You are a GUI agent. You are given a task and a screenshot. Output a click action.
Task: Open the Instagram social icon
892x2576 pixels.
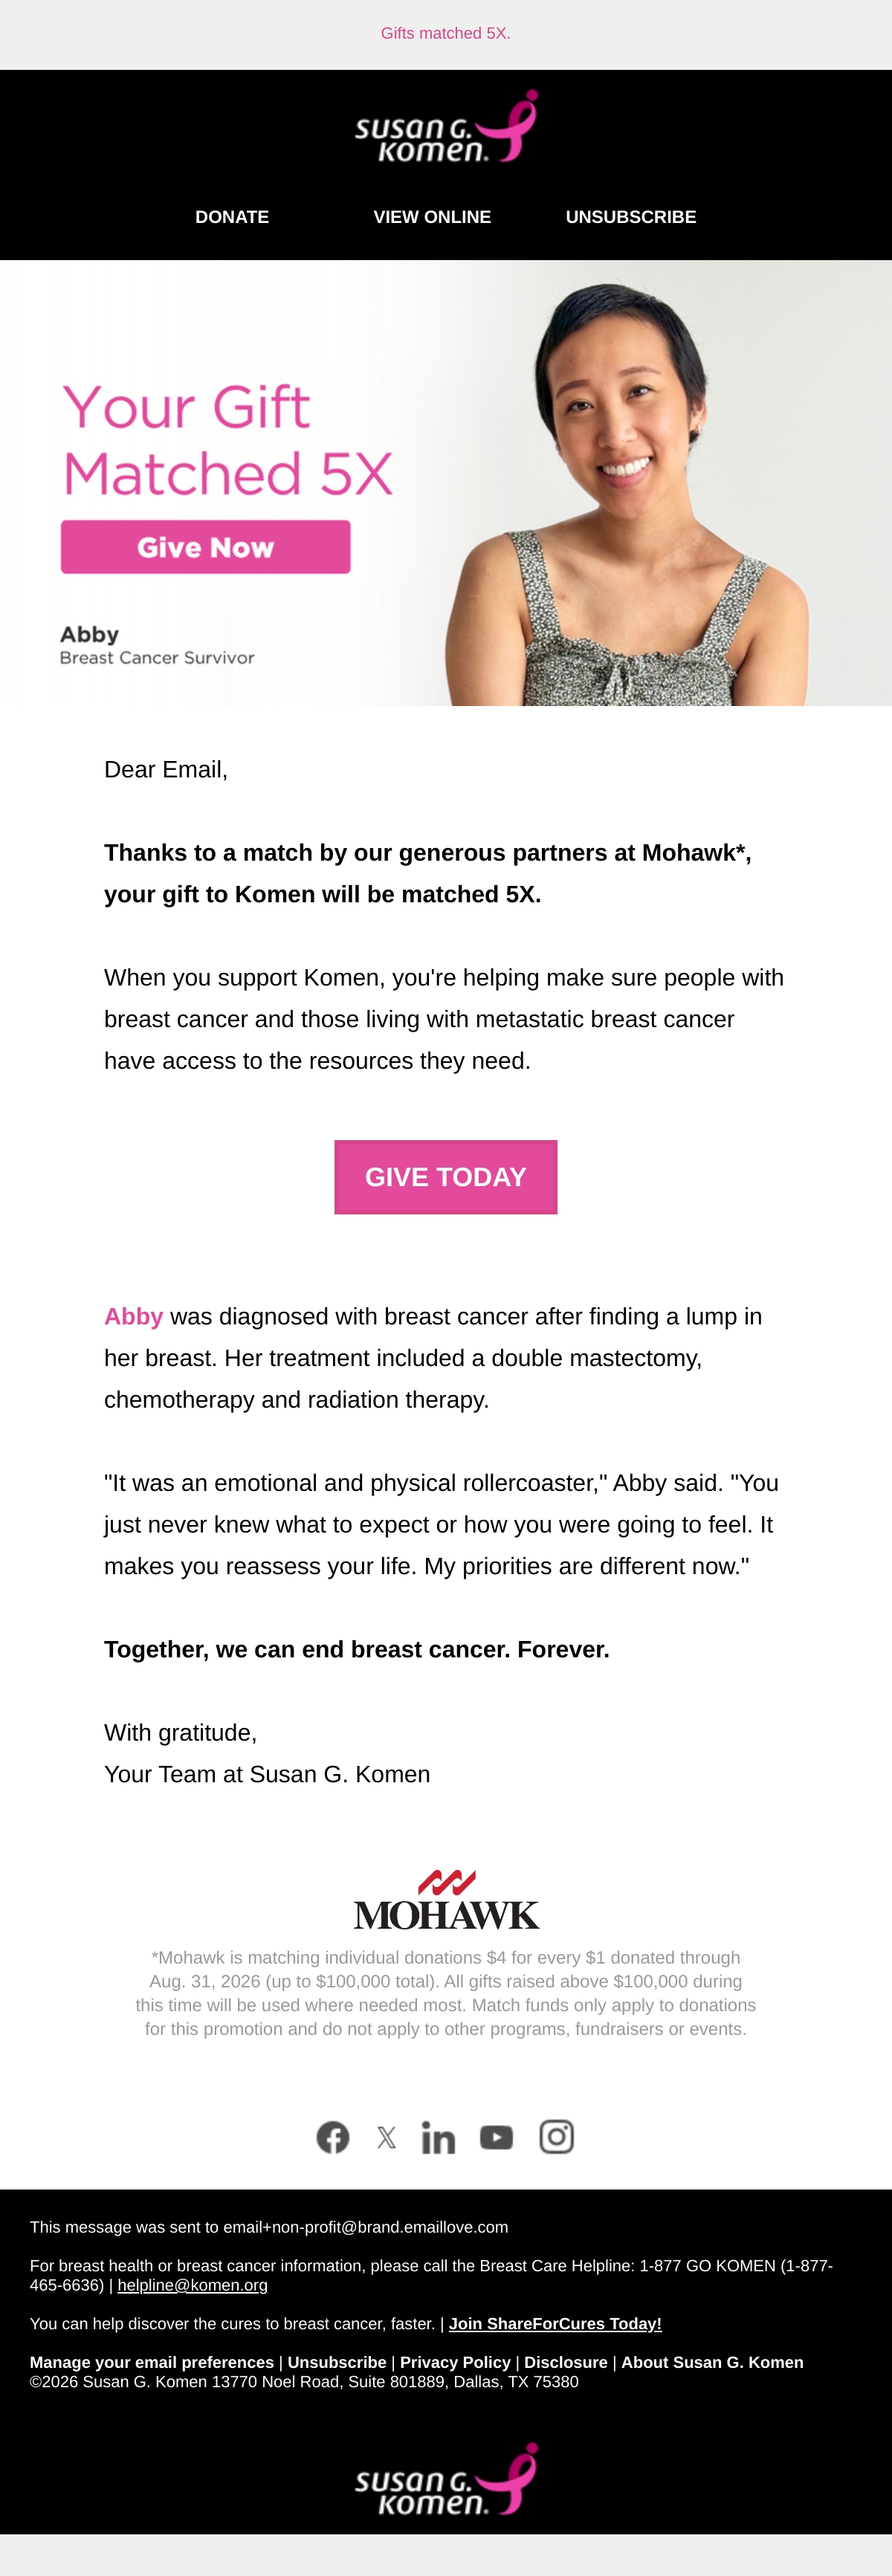tap(557, 2136)
